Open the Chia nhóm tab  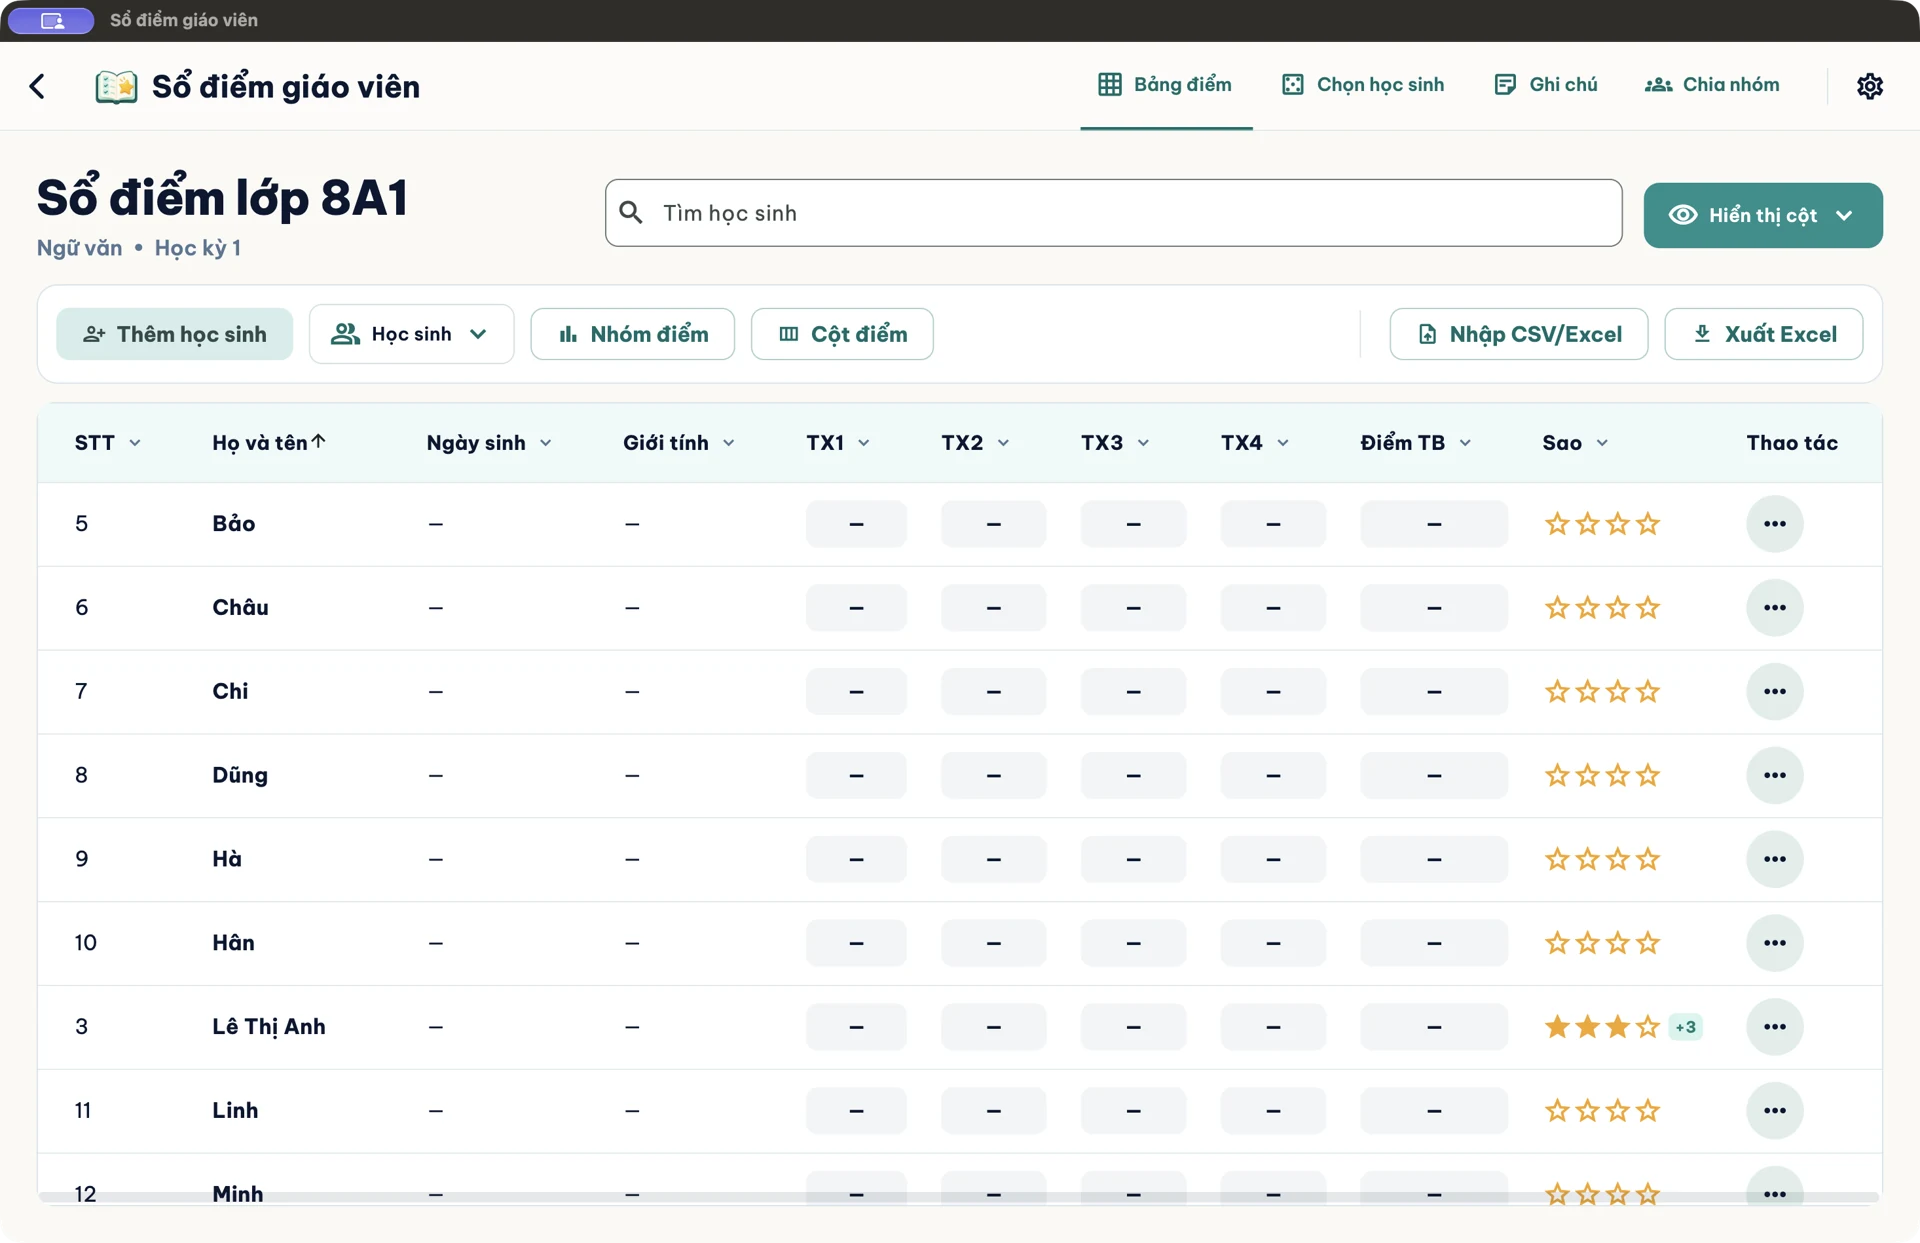tap(1712, 85)
